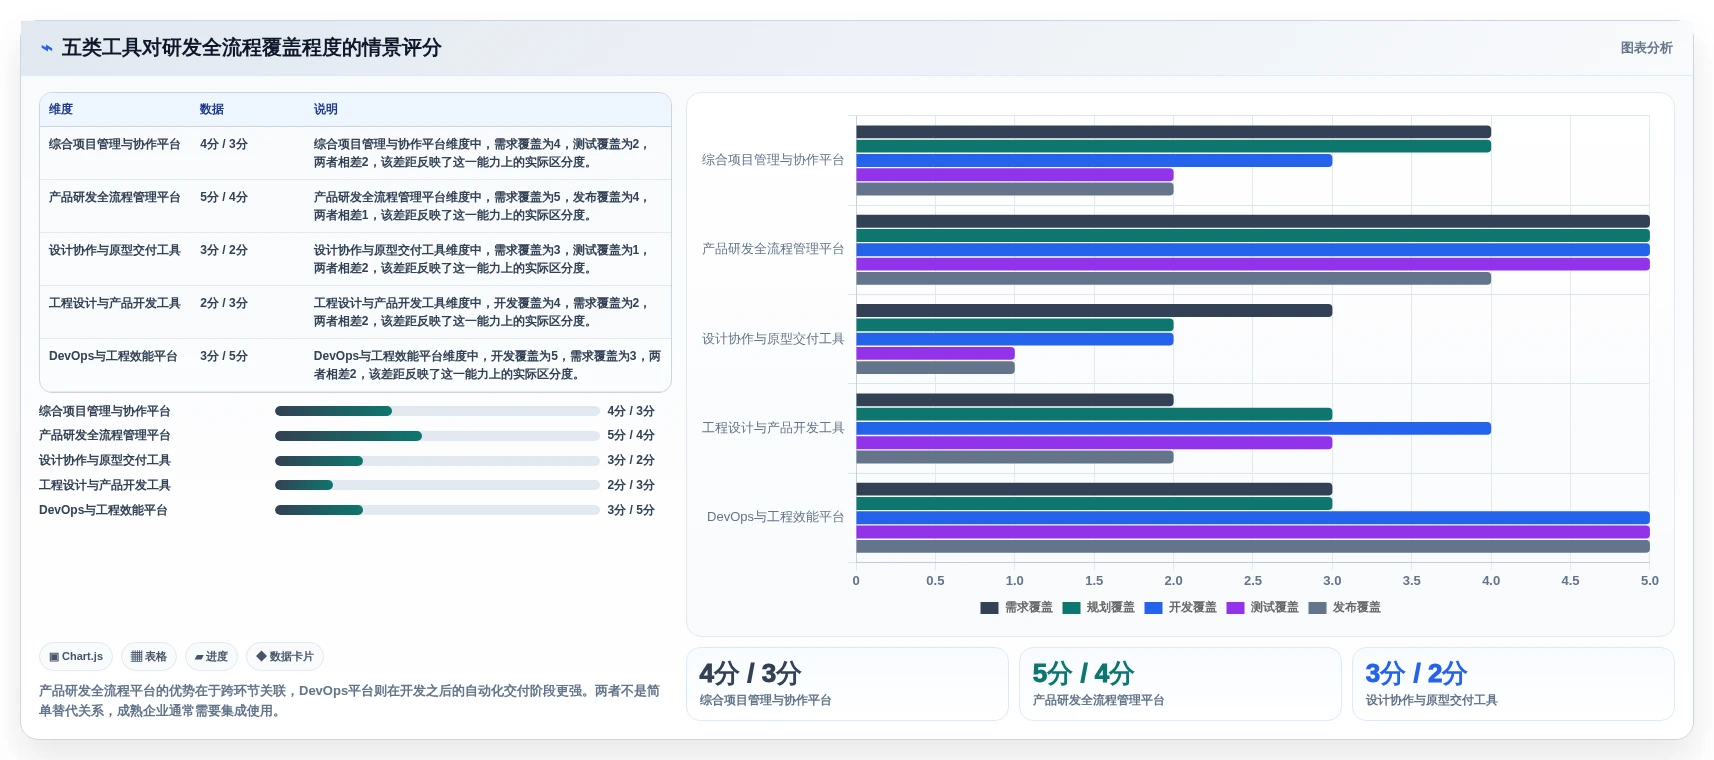
Task: Click table cell value 2分 / 3分
Action: [224, 303]
